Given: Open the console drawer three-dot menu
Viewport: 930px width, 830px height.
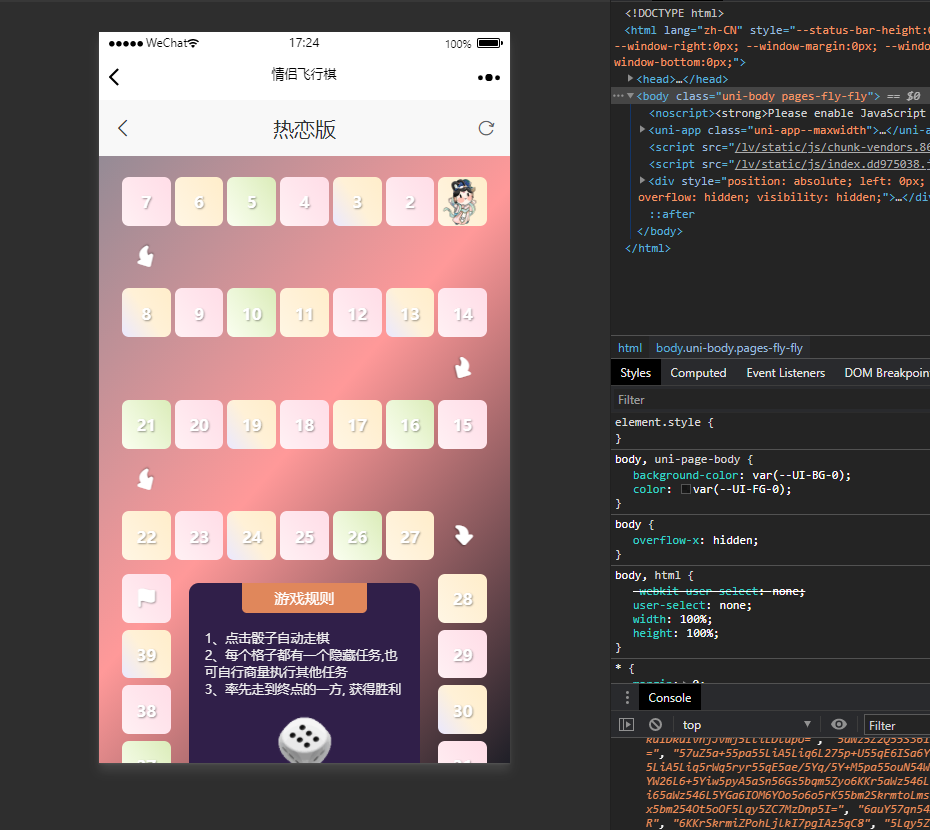Looking at the screenshot, I should tap(627, 698).
